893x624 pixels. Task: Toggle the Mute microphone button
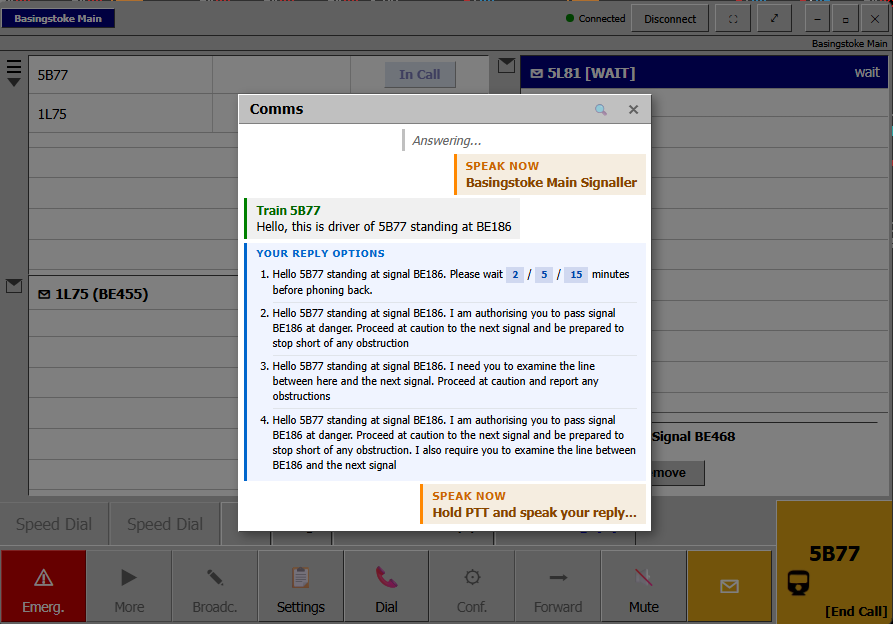644,586
